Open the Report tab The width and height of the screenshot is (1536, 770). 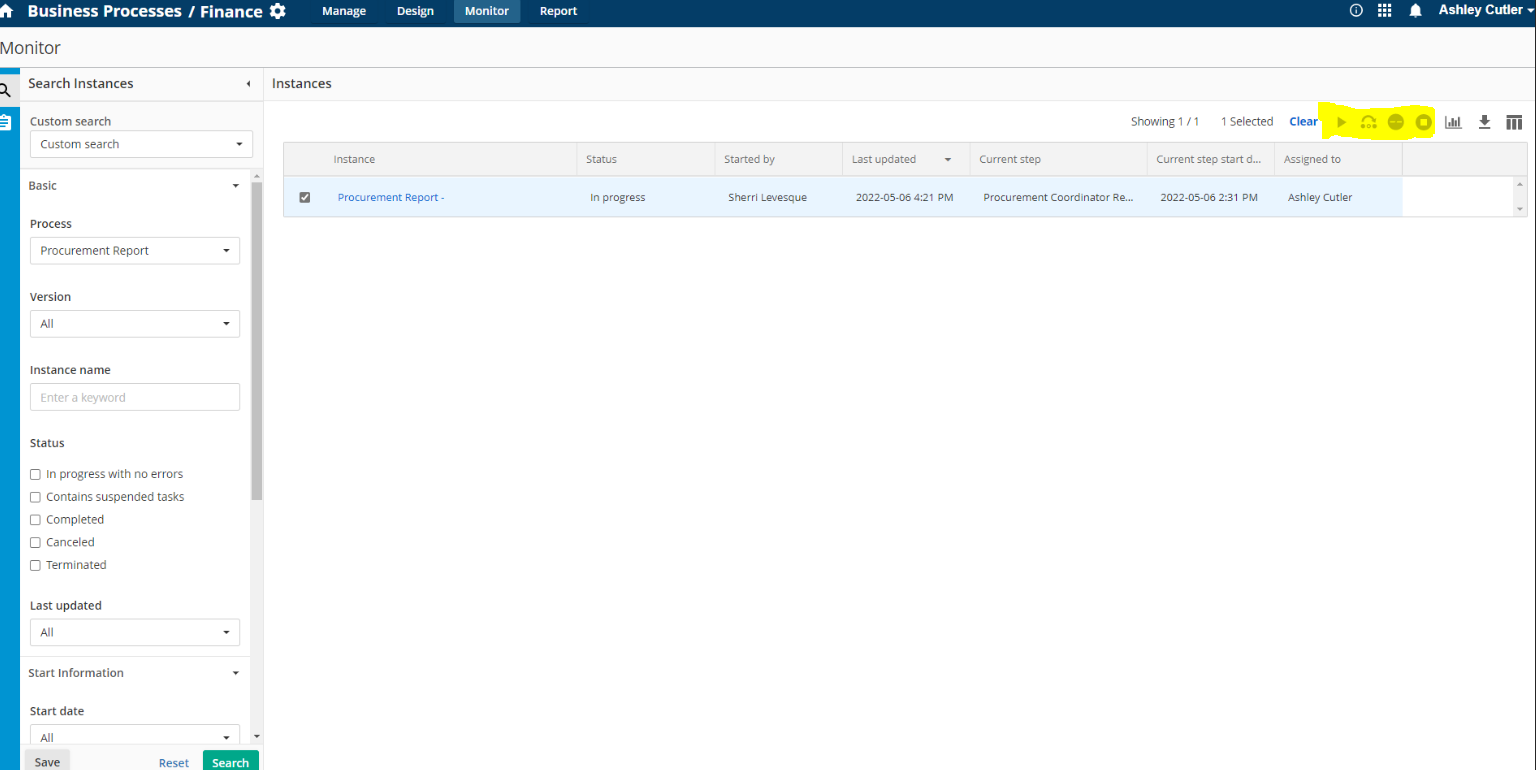558,11
